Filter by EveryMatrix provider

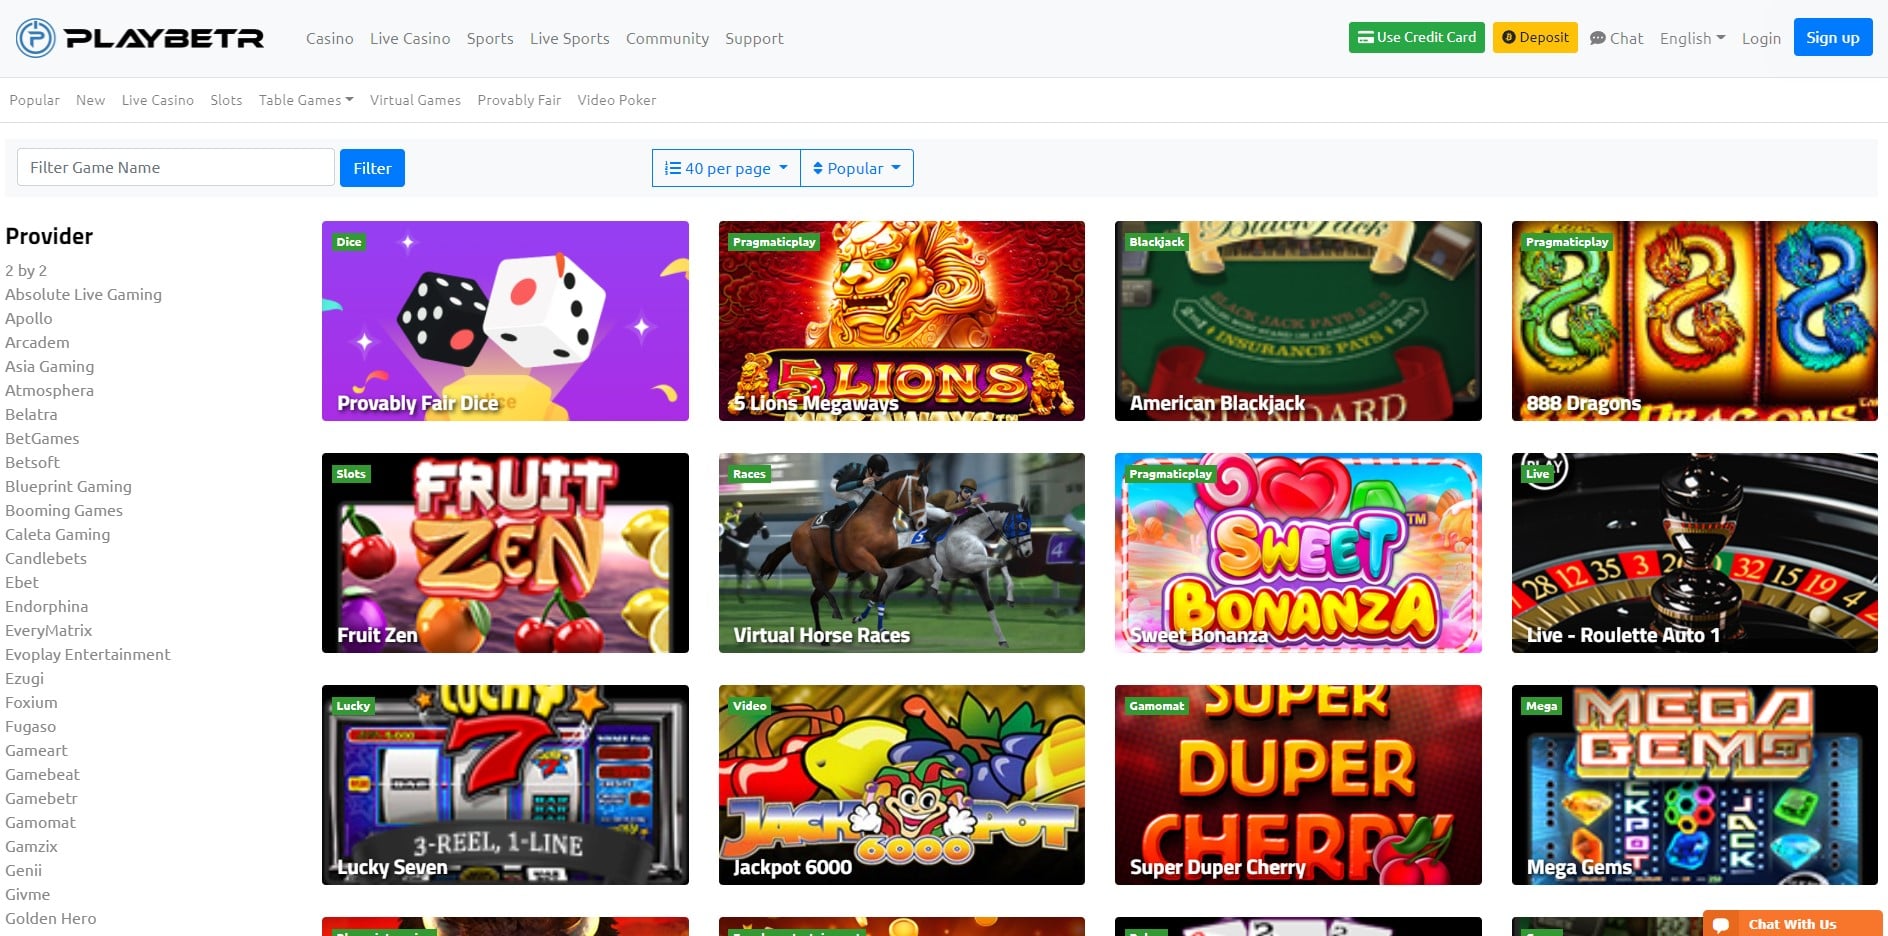pos(48,630)
